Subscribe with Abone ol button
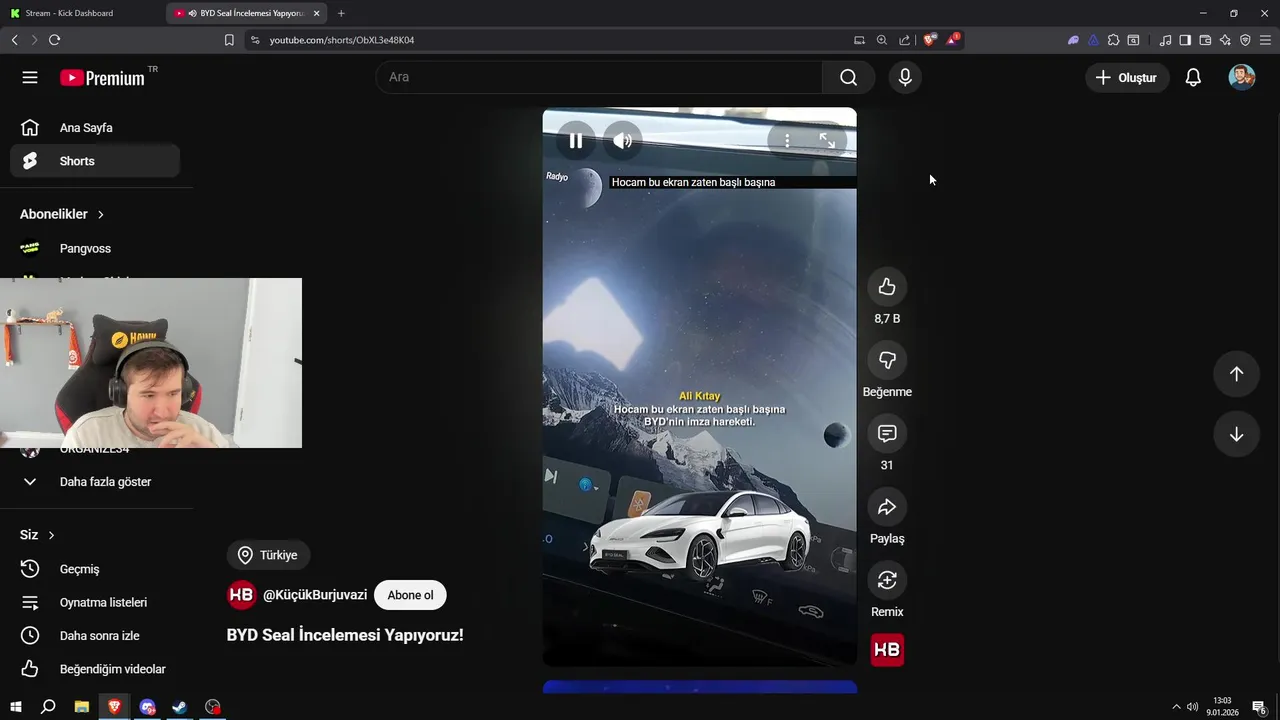This screenshot has height=720, width=1280. click(410, 595)
